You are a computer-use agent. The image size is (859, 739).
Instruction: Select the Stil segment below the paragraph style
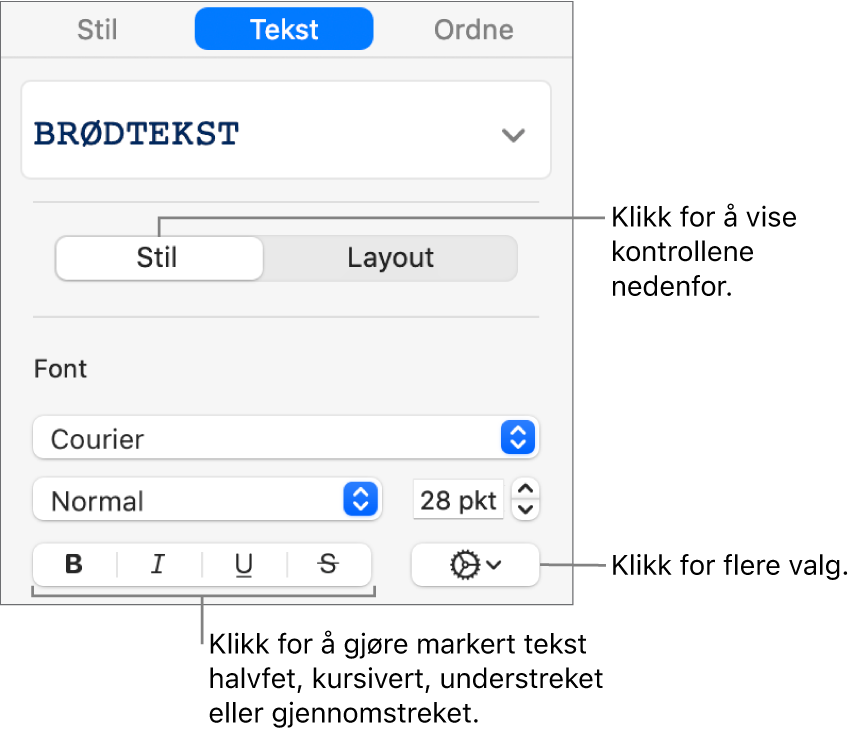coord(159,258)
